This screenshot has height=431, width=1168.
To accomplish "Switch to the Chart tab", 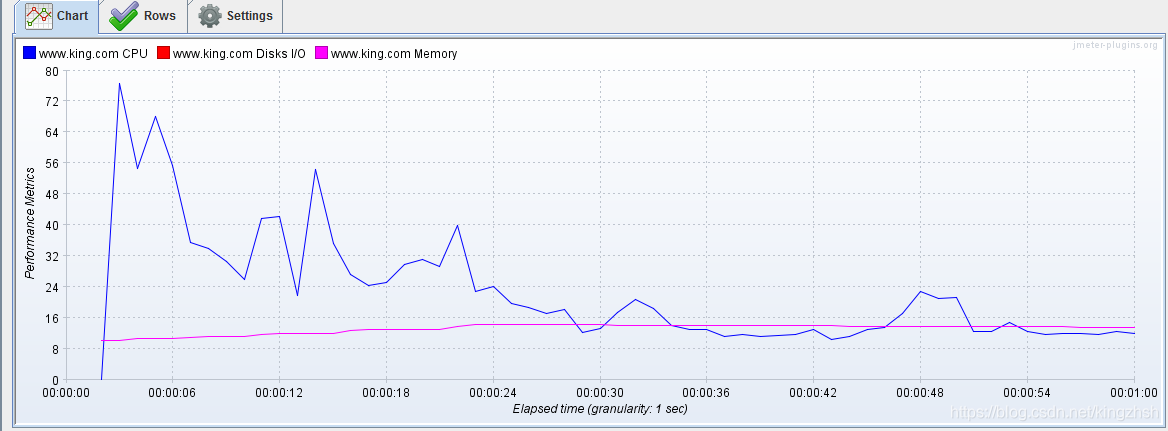I will (x=57, y=16).
